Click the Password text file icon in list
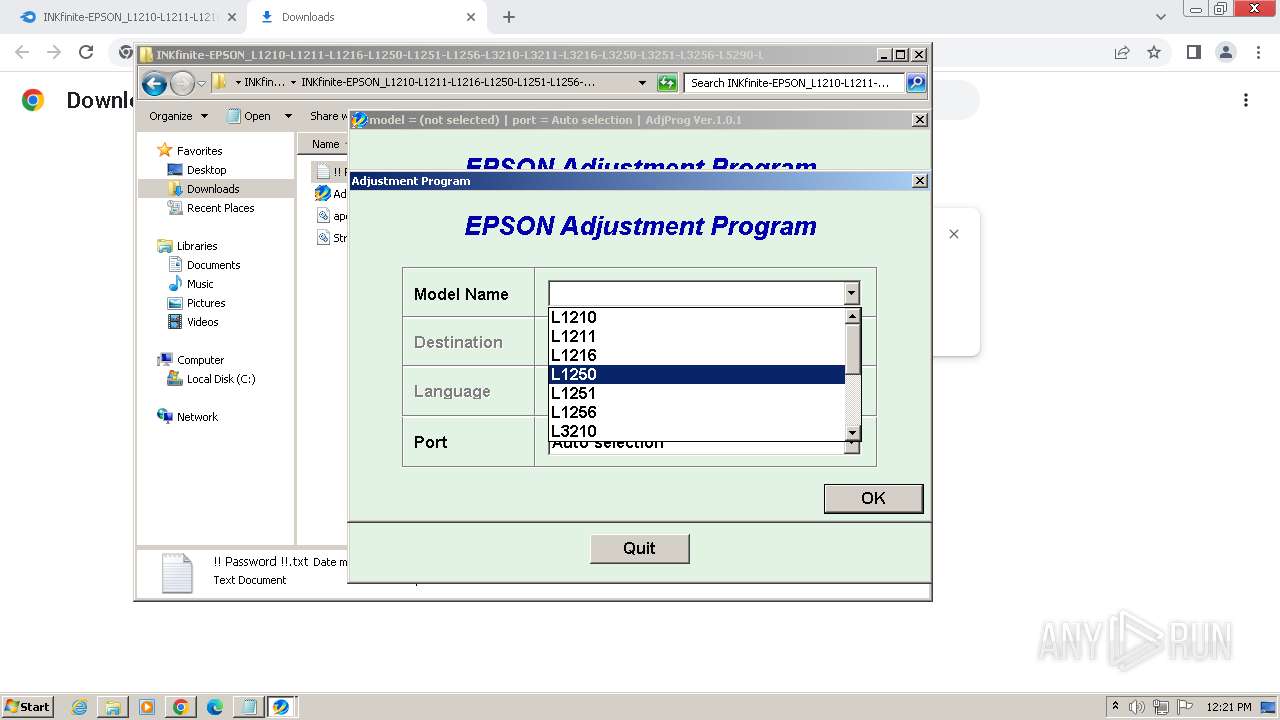 tap(323, 172)
